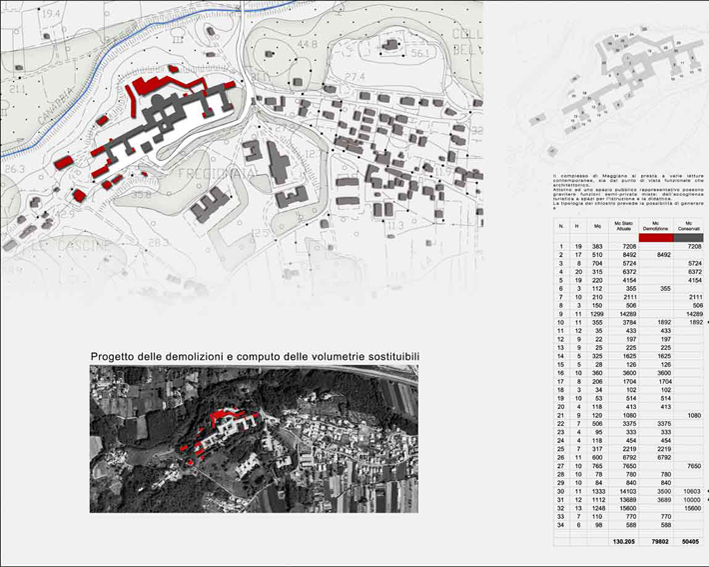Click the total value 130.205
The width and height of the screenshot is (709, 567).
click(x=624, y=542)
